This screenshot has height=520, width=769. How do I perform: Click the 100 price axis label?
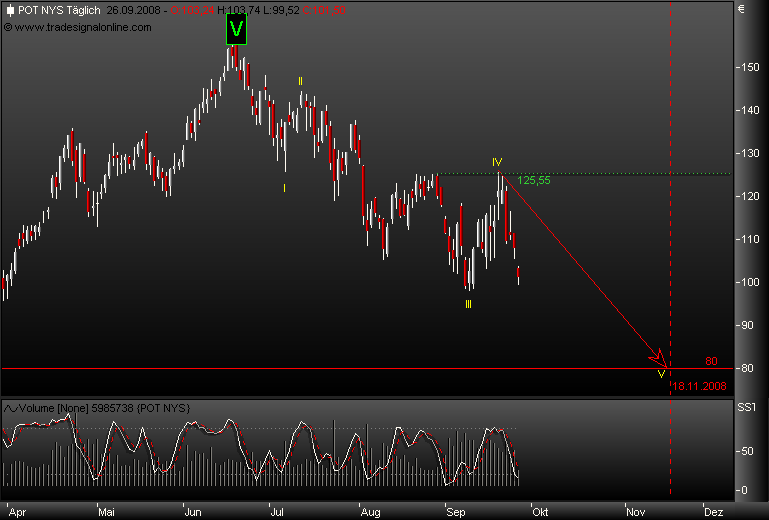coord(748,282)
